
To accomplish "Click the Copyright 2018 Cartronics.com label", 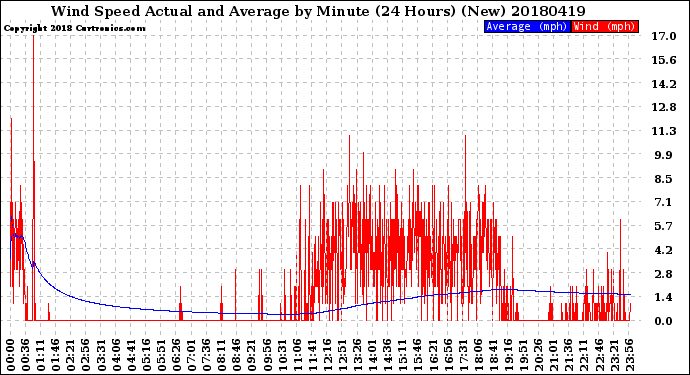I will click(x=74, y=28).
